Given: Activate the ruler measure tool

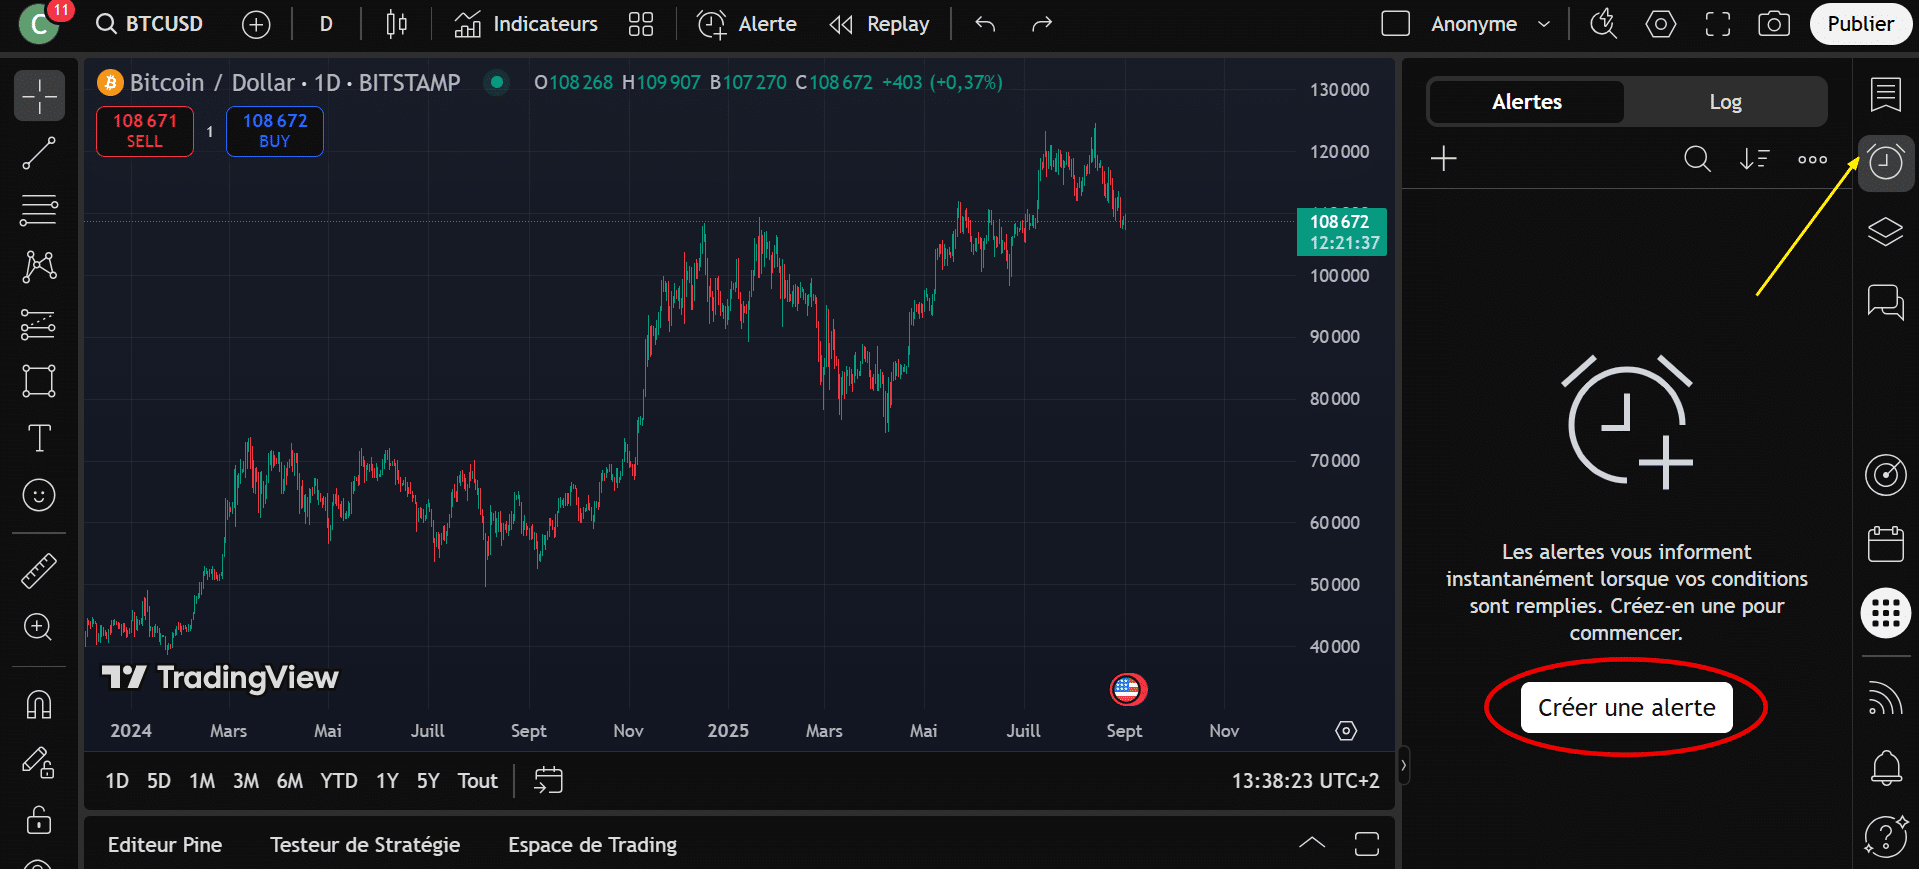Looking at the screenshot, I should (x=39, y=571).
